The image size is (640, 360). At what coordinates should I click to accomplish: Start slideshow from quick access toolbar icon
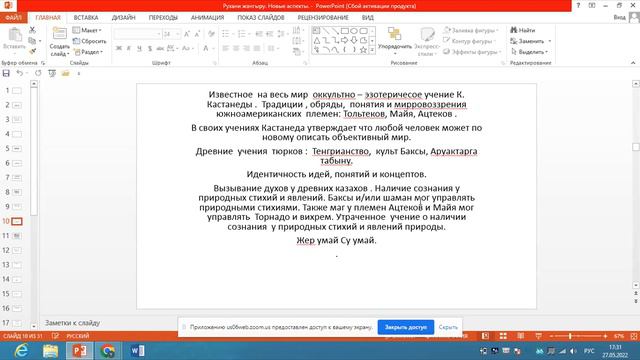click(52, 73)
